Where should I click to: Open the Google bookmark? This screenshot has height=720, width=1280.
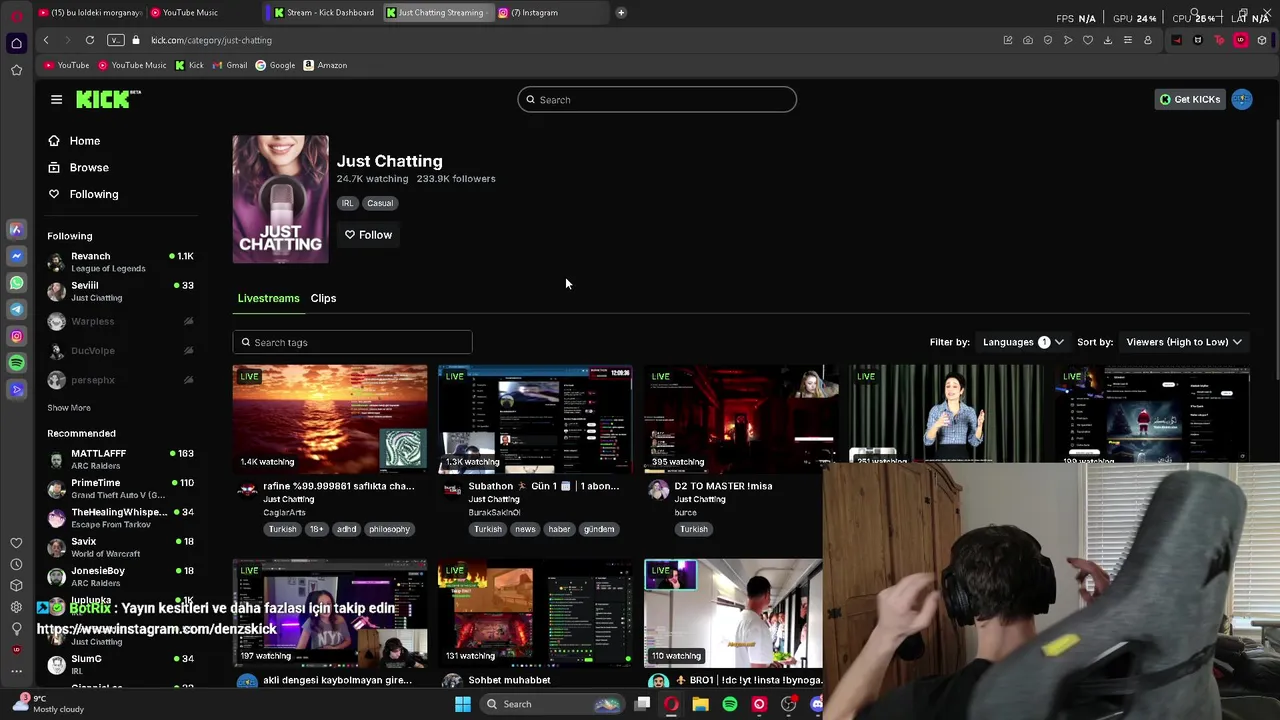pyautogui.click(x=275, y=66)
